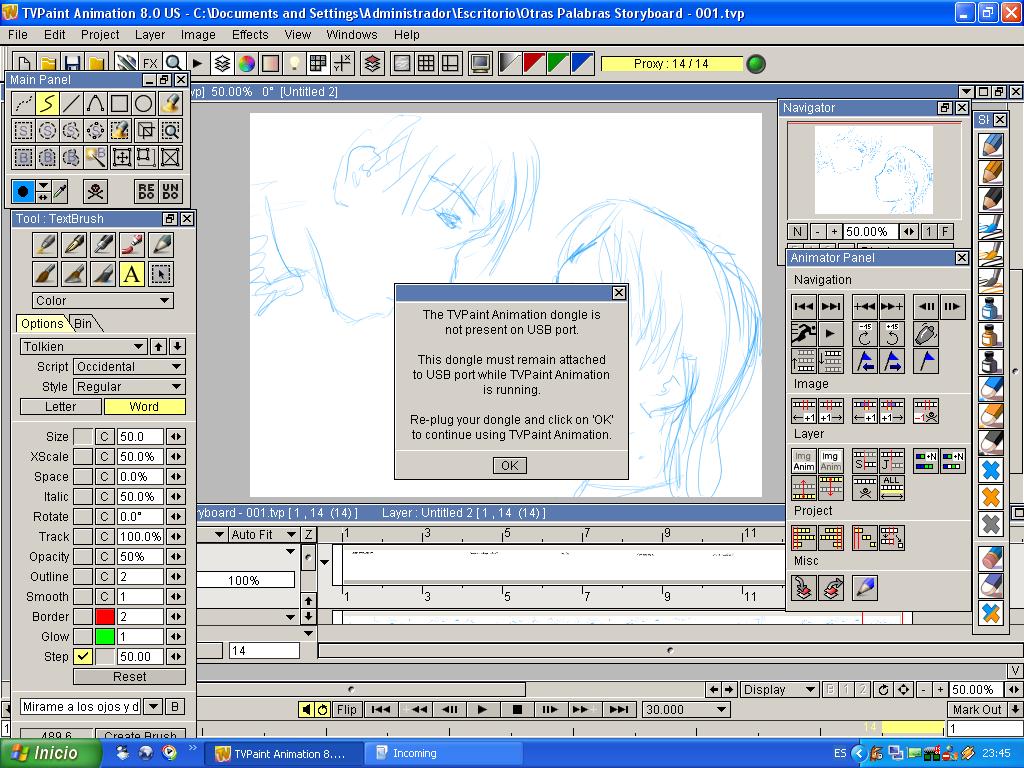Image resolution: width=1024 pixels, height=768 pixels.
Task: Click the running man icon in Animator Panel
Action: coord(803,334)
